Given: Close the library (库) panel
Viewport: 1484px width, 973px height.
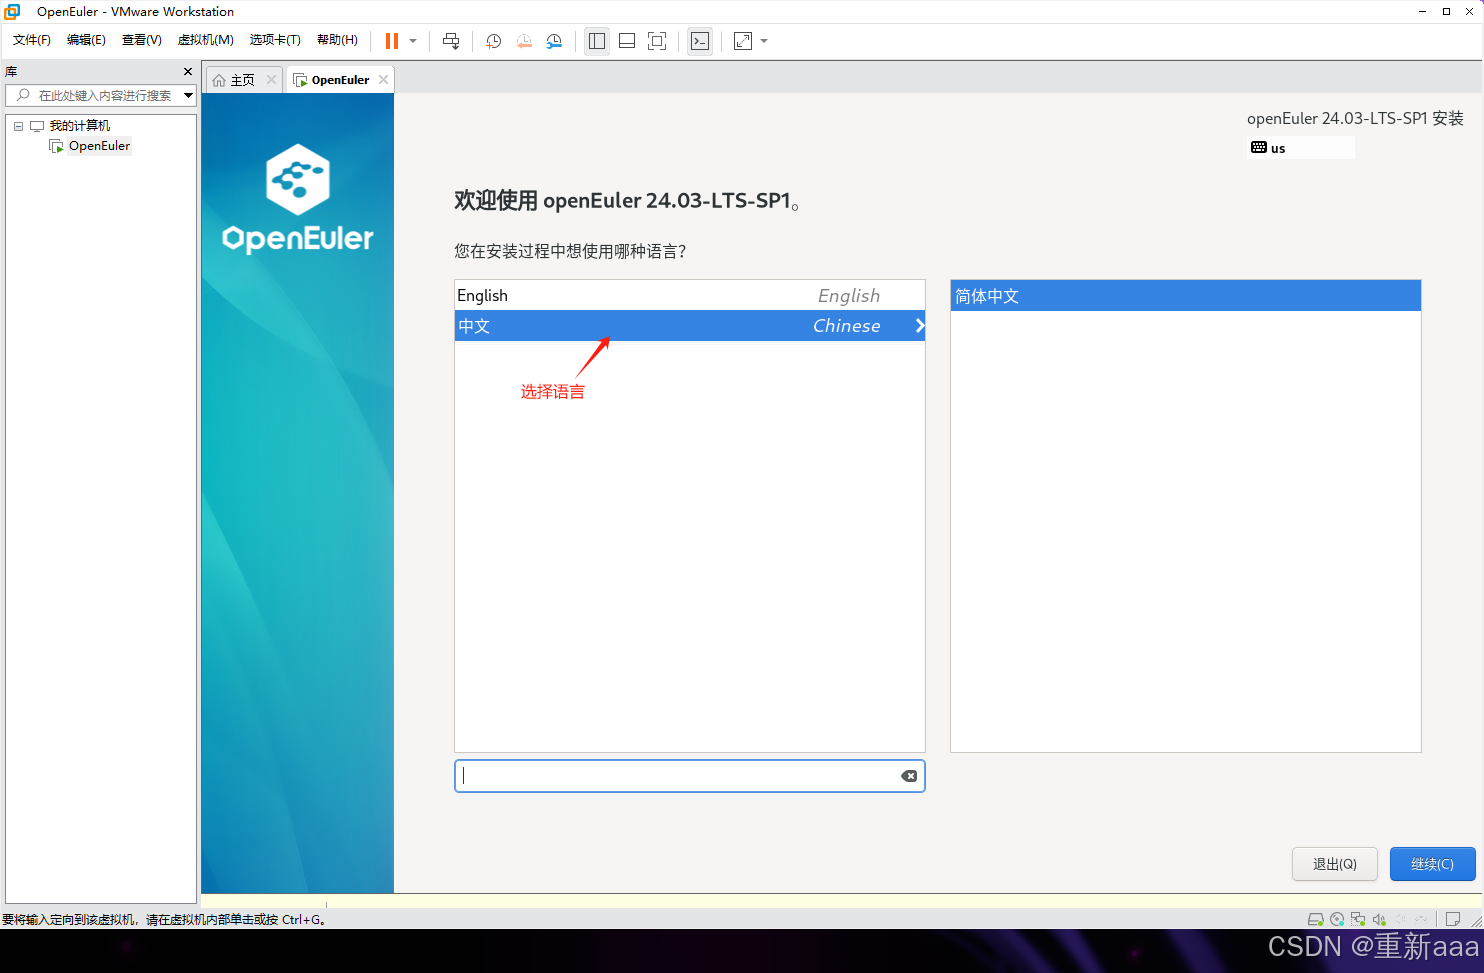Looking at the screenshot, I should tap(188, 72).
